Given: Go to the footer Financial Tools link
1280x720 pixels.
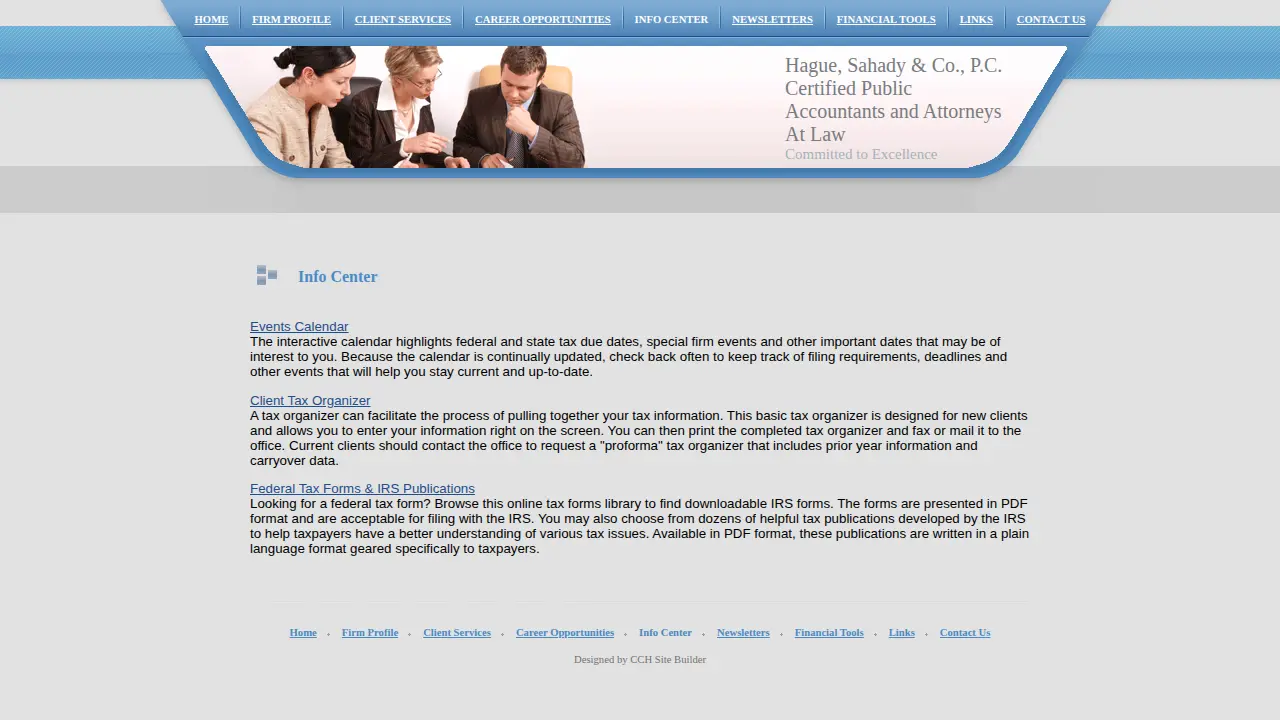Looking at the screenshot, I should point(829,632).
